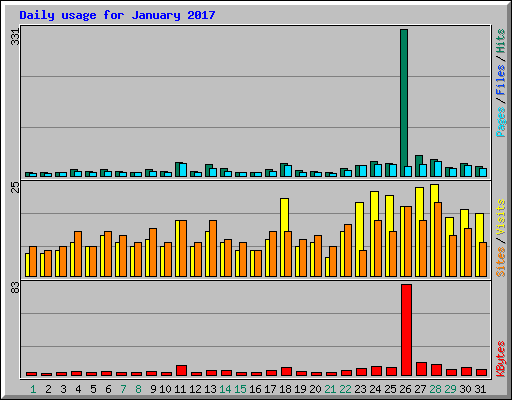This screenshot has width=512, height=400.
Task: Click day label 6 on the x-axis
Action: 108,389
